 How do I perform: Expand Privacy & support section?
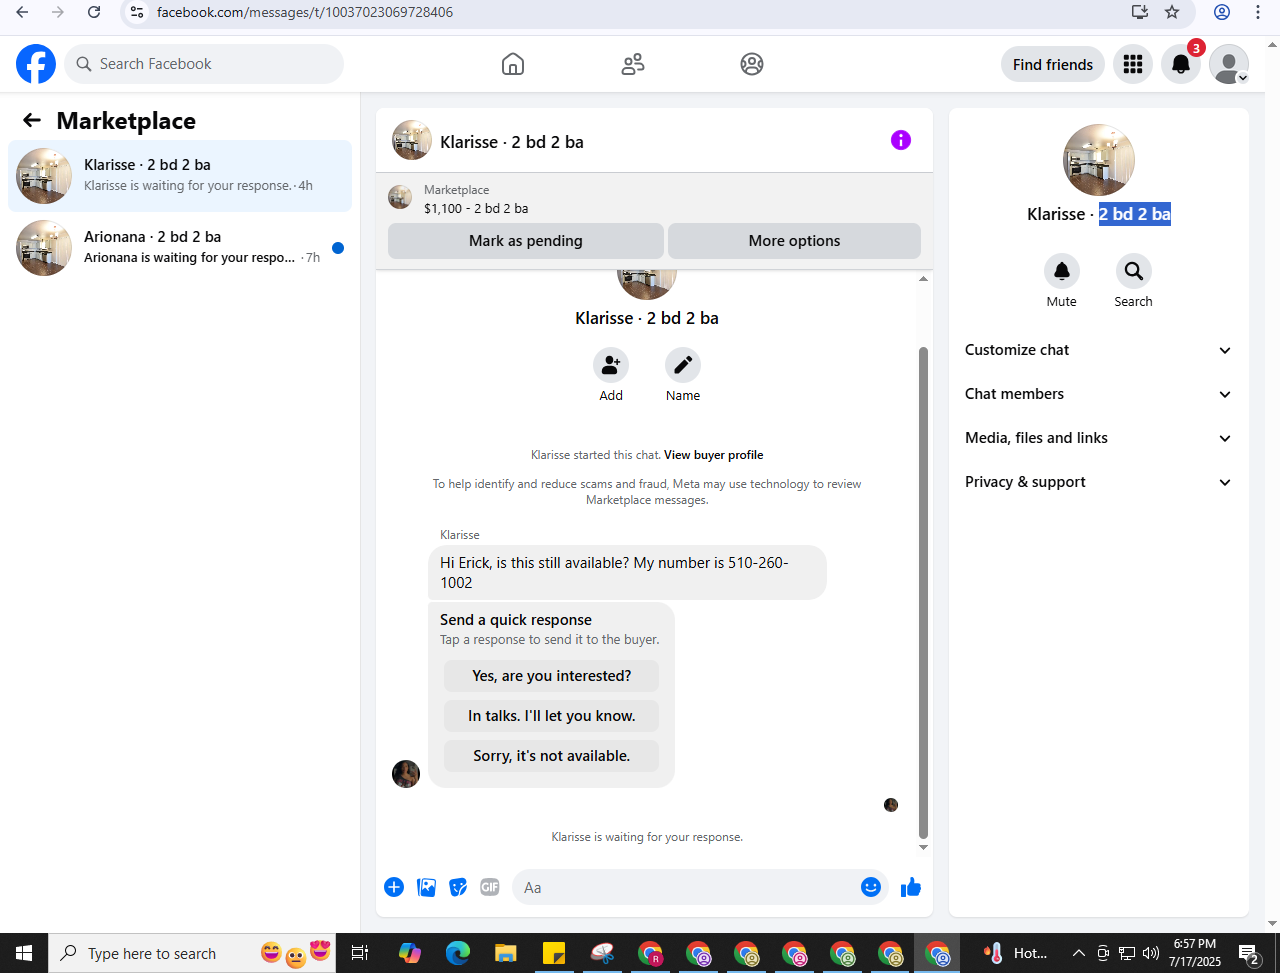click(1098, 482)
